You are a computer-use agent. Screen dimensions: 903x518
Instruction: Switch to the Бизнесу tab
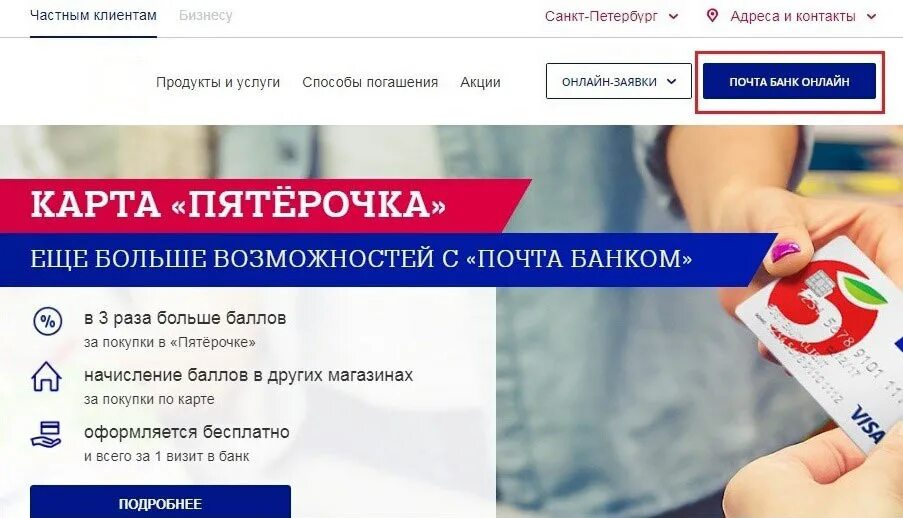coord(206,16)
